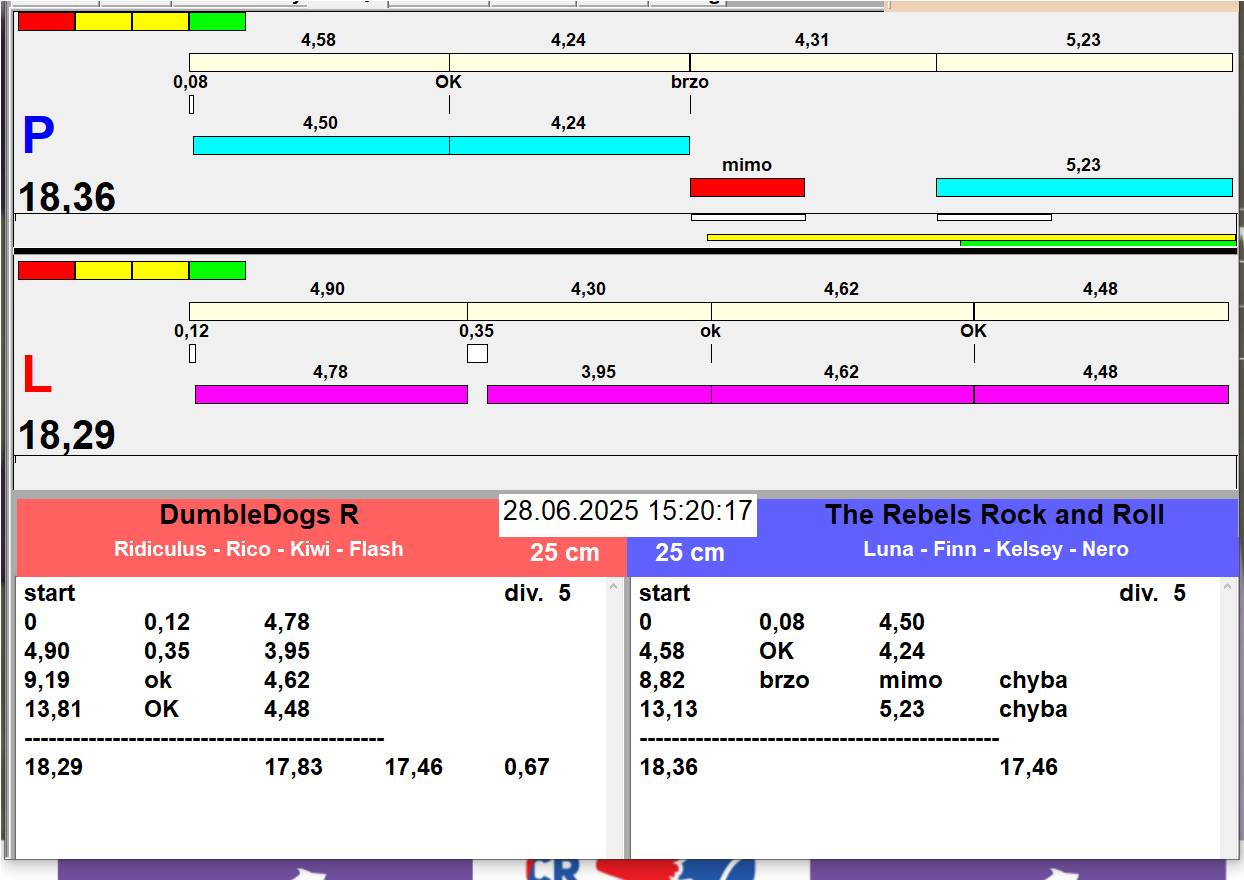Select the cream 4,30 segment in lane L
The height and width of the screenshot is (880, 1244).
[589, 311]
